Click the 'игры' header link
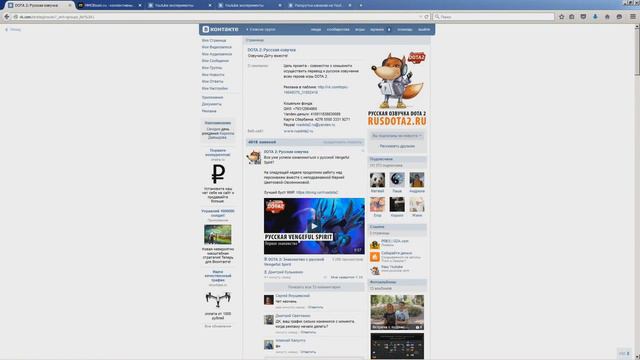Viewport: 640px width, 360px height. coord(360,29)
